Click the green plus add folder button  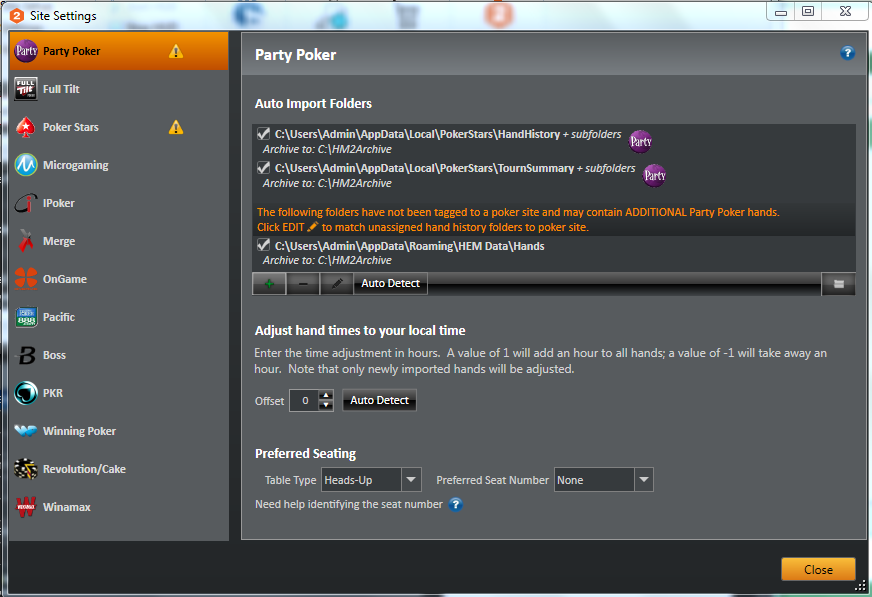tap(269, 283)
